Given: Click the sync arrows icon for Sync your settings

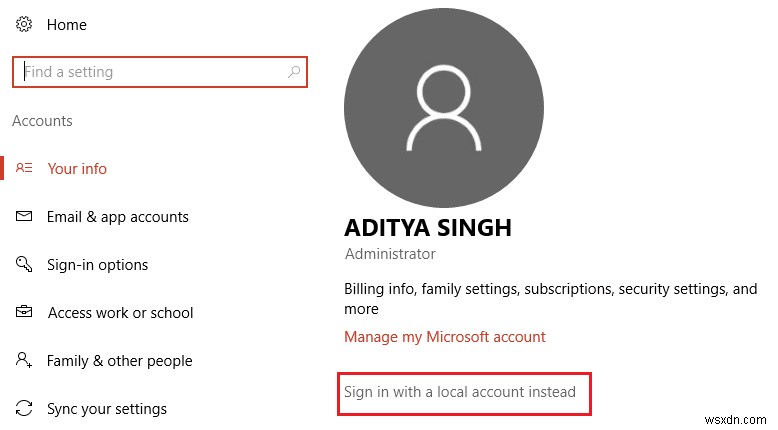Looking at the screenshot, I should tap(25, 409).
